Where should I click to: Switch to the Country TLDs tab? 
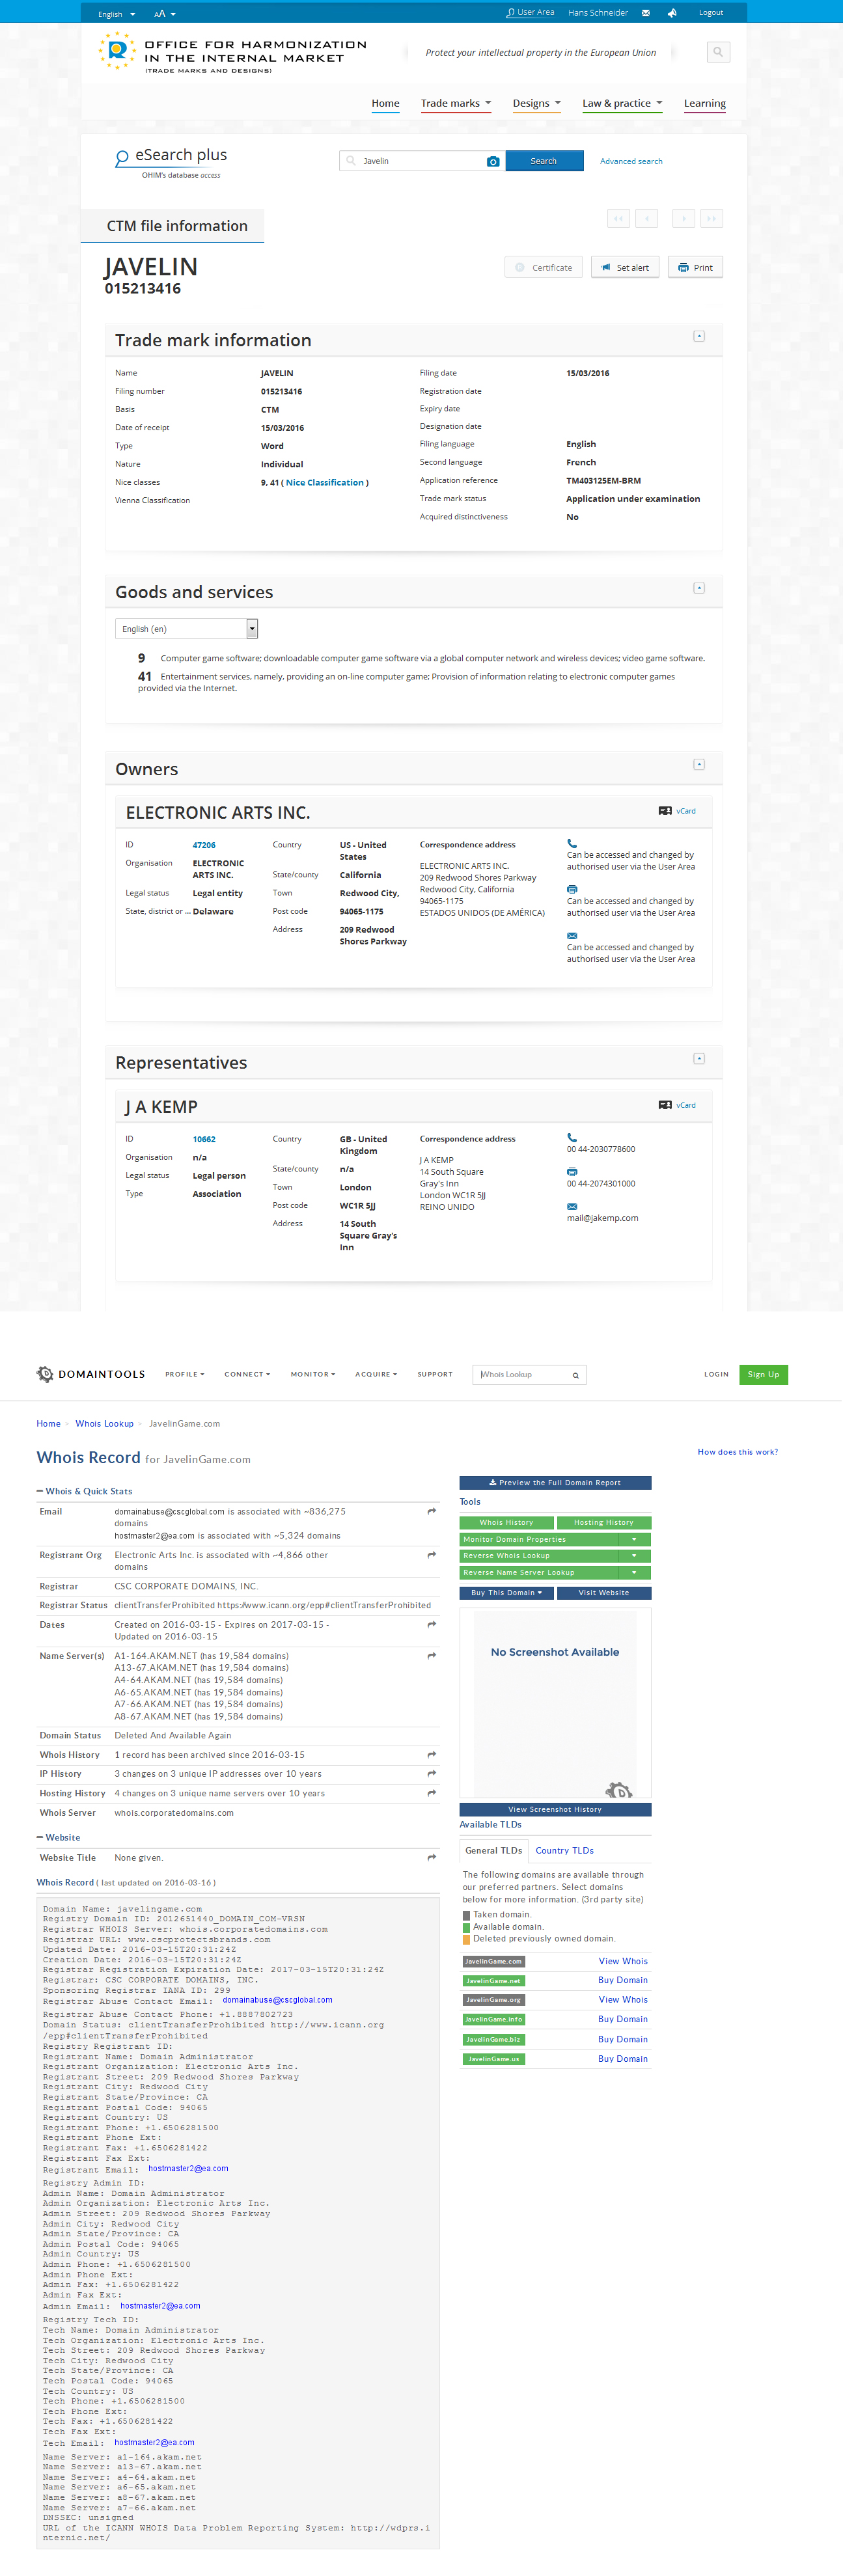coord(564,1851)
